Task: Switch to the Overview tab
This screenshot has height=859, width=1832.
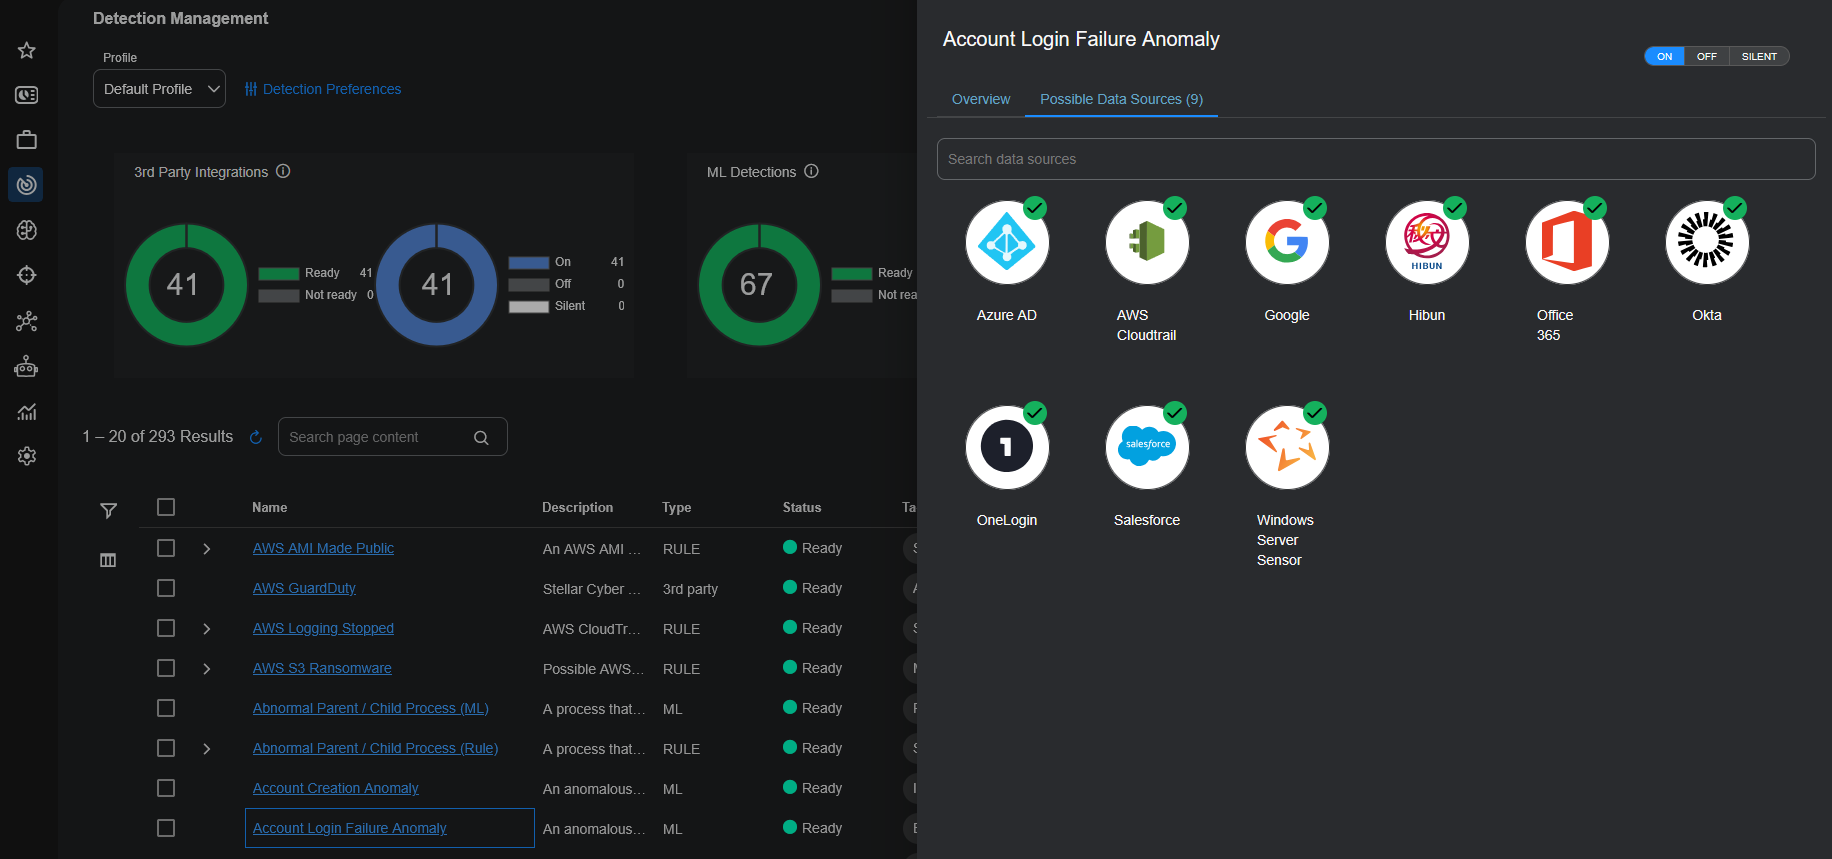Action: point(980,99)
